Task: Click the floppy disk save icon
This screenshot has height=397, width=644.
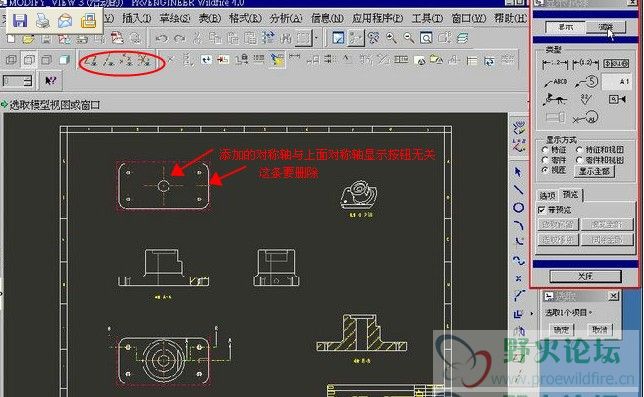Action: 20,21
